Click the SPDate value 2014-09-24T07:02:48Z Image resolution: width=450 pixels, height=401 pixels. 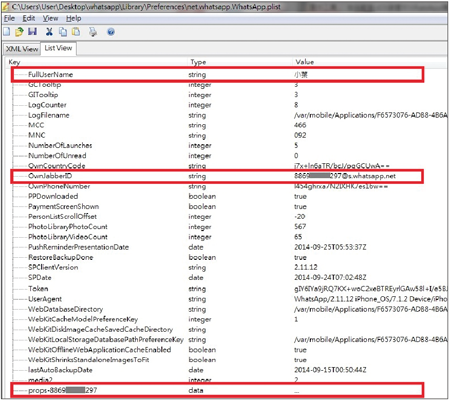pyautogui.click(x=330, y=278)
